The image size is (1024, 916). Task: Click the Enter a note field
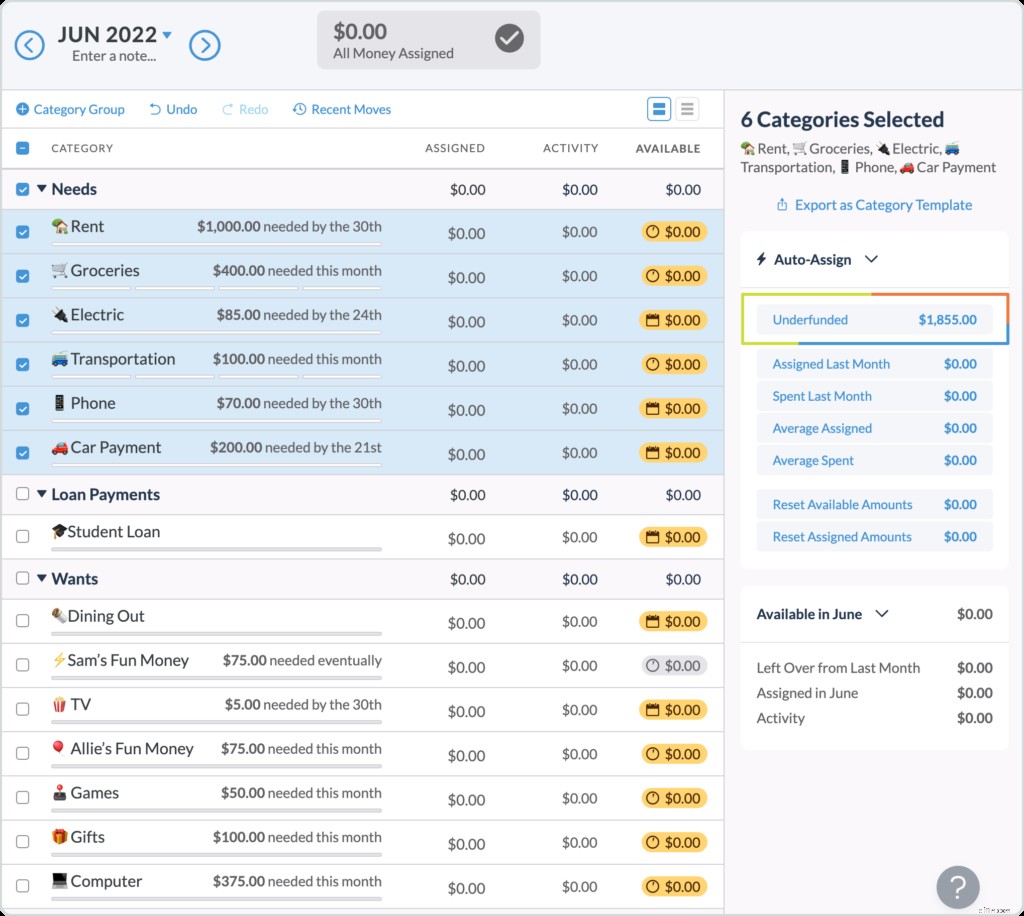click(113, 58)
